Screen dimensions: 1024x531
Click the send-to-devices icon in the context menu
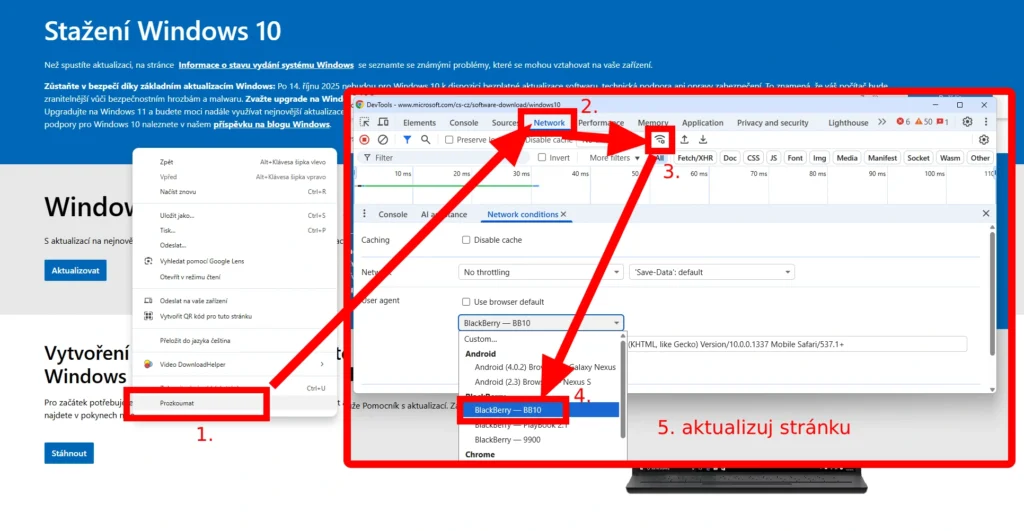pyautogui.click(x=148, y=300)
